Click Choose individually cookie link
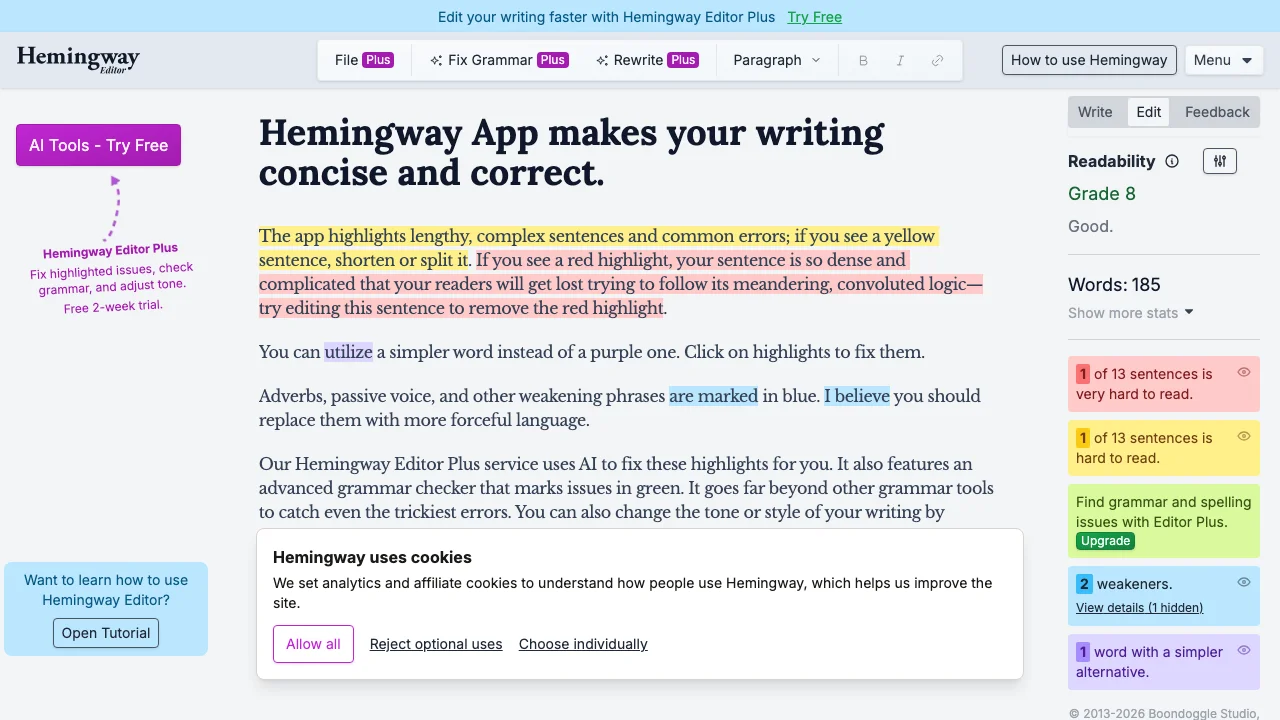Image resolution: width=1280 pixels, height=720 pixels. (583, 644)
